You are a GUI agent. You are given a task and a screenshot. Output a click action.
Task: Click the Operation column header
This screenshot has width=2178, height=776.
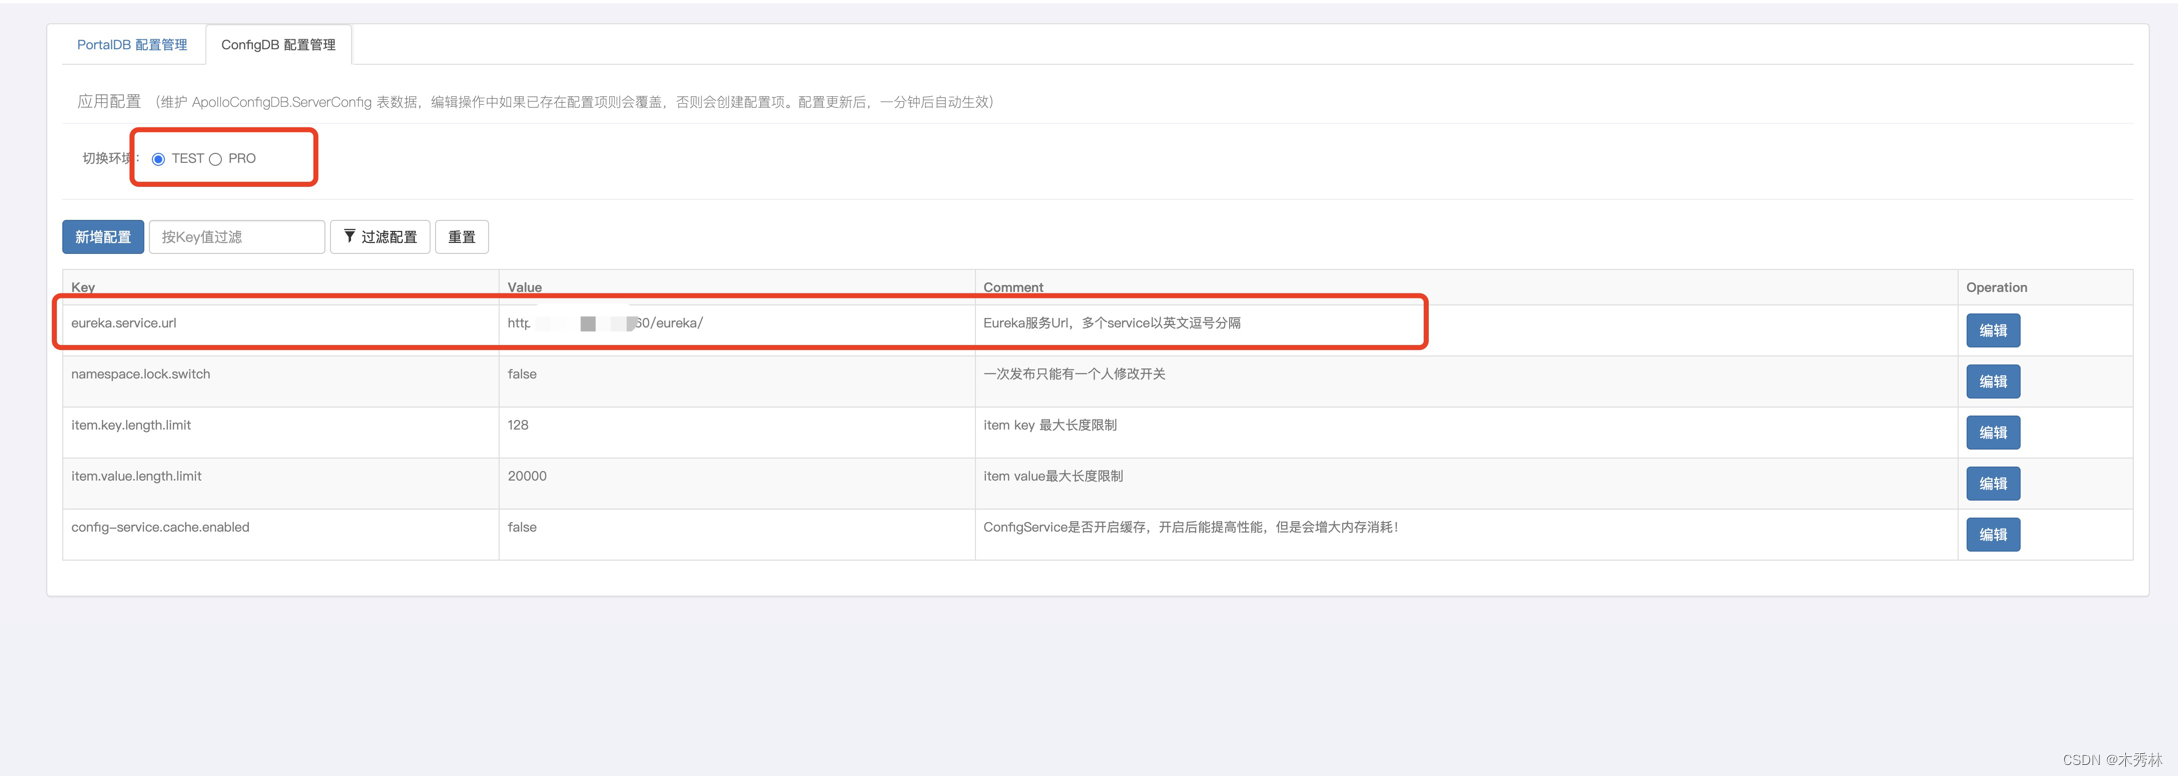tap(2045, 287)
